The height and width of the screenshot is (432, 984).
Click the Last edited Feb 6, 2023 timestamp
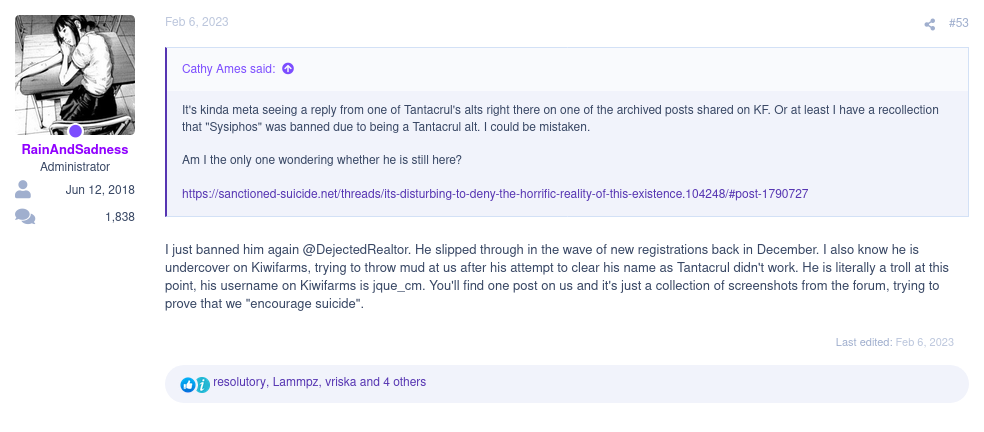click(924, 342)
